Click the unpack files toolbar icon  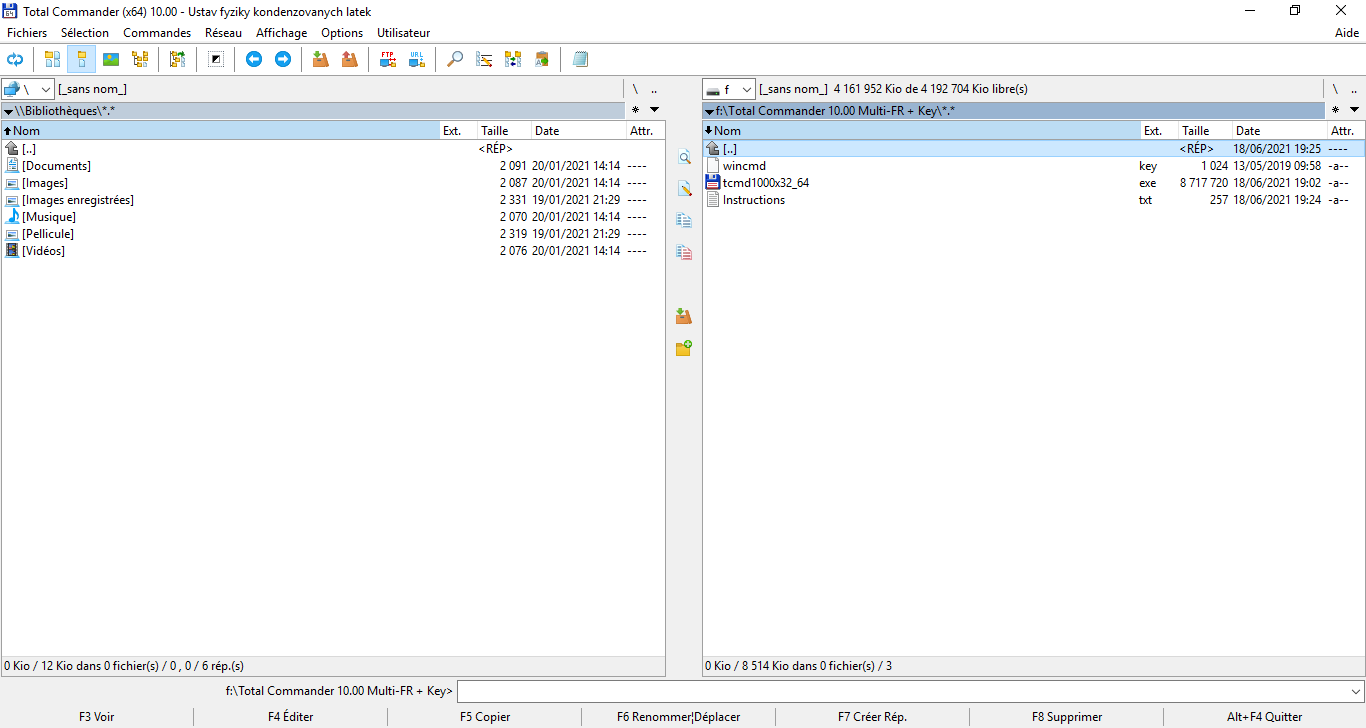coord(349,59)
